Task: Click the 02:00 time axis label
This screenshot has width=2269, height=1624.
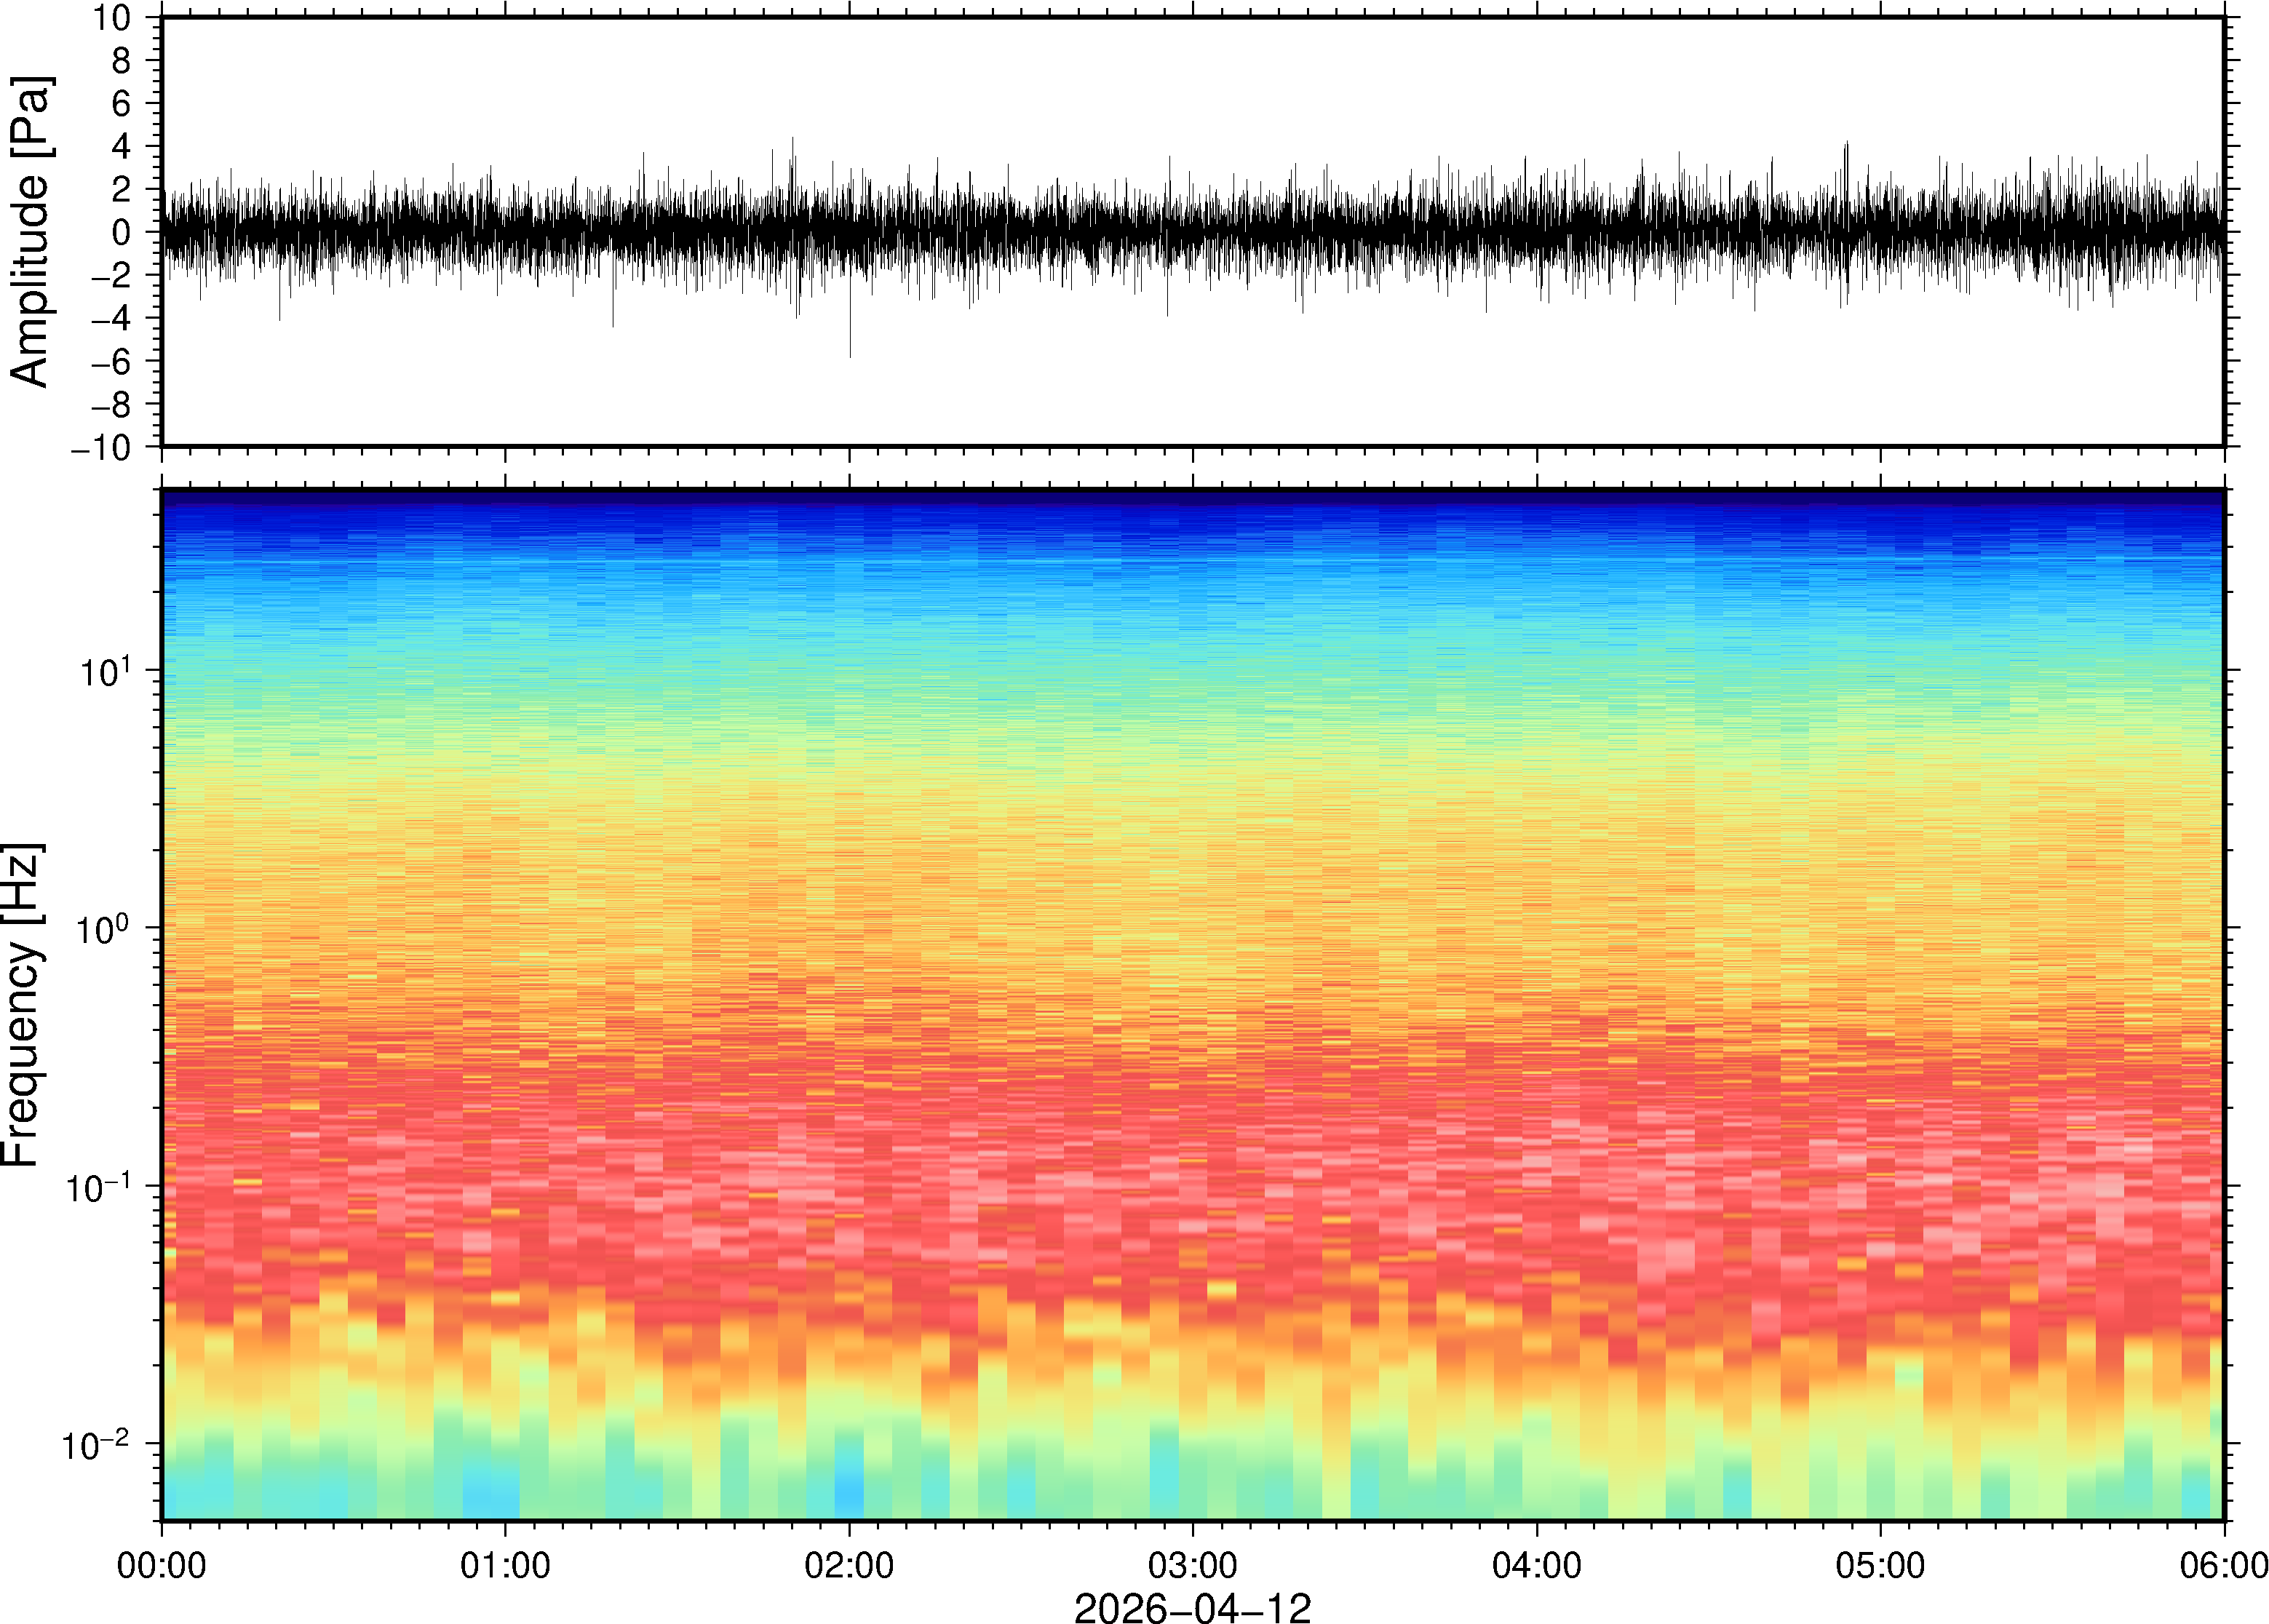Action: pyautogui.click(x=849, y=1565)
